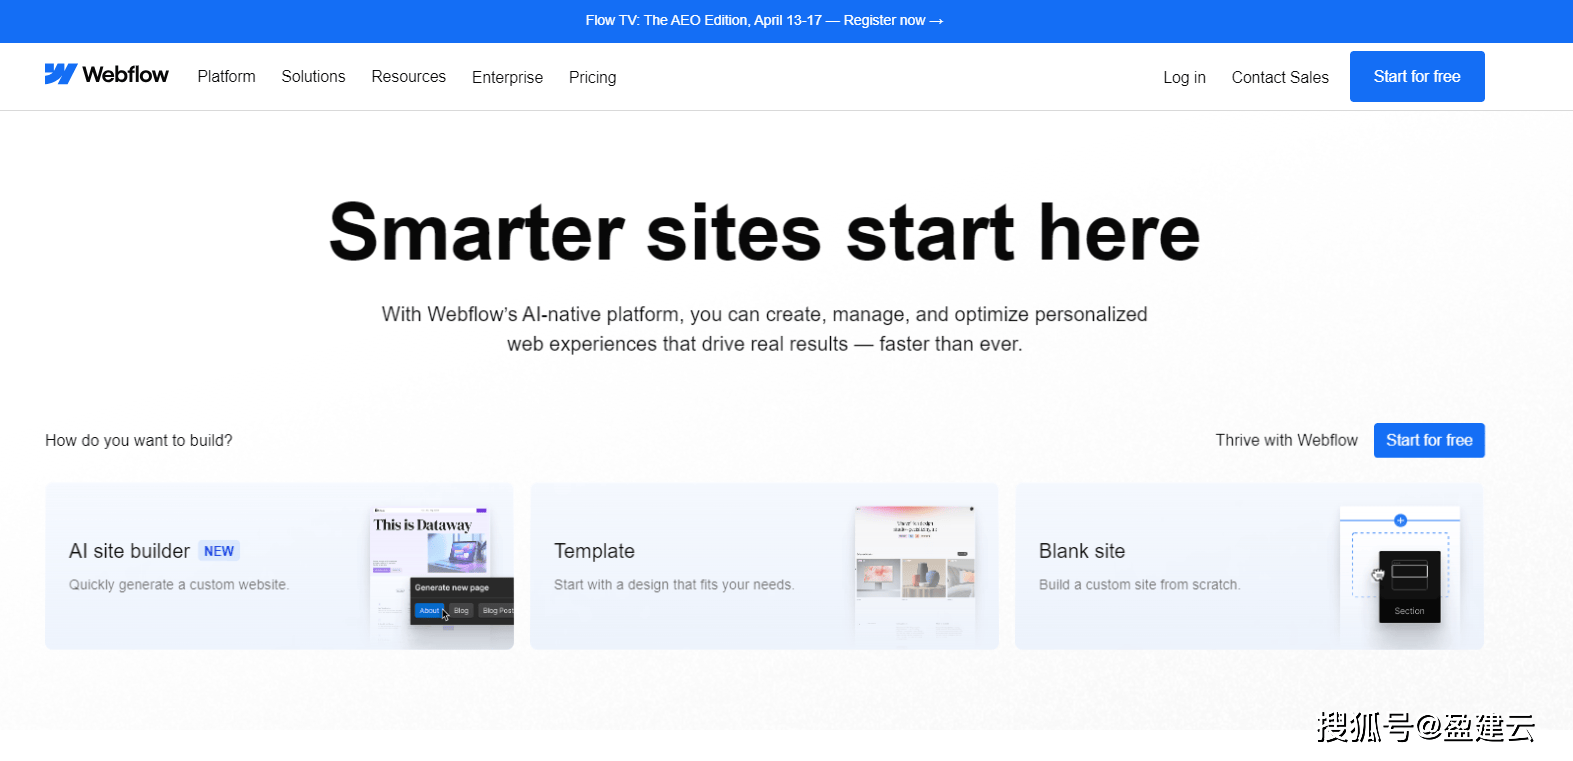1573x761 pixels.
Task: Click the Webflow logo
Action: click(x=107, y=75)
